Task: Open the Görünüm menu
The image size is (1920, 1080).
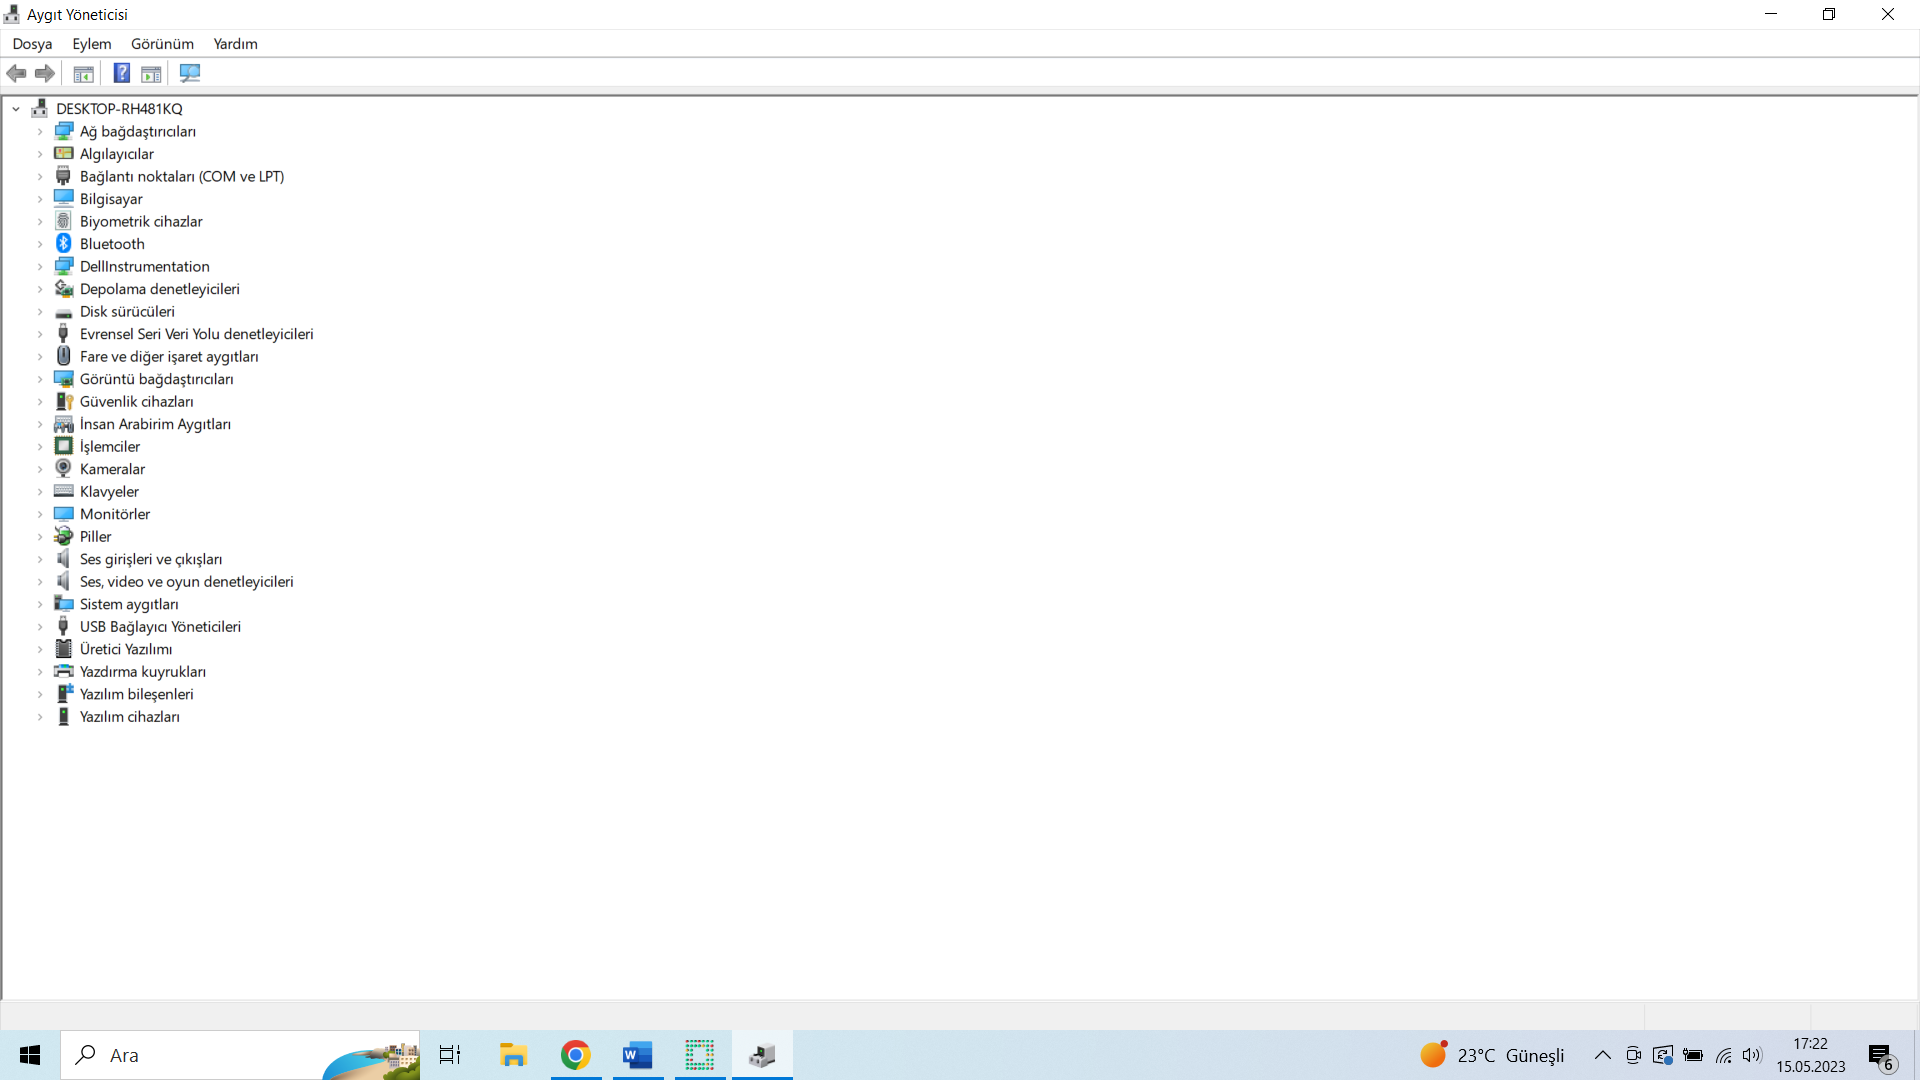Action: 162,44
